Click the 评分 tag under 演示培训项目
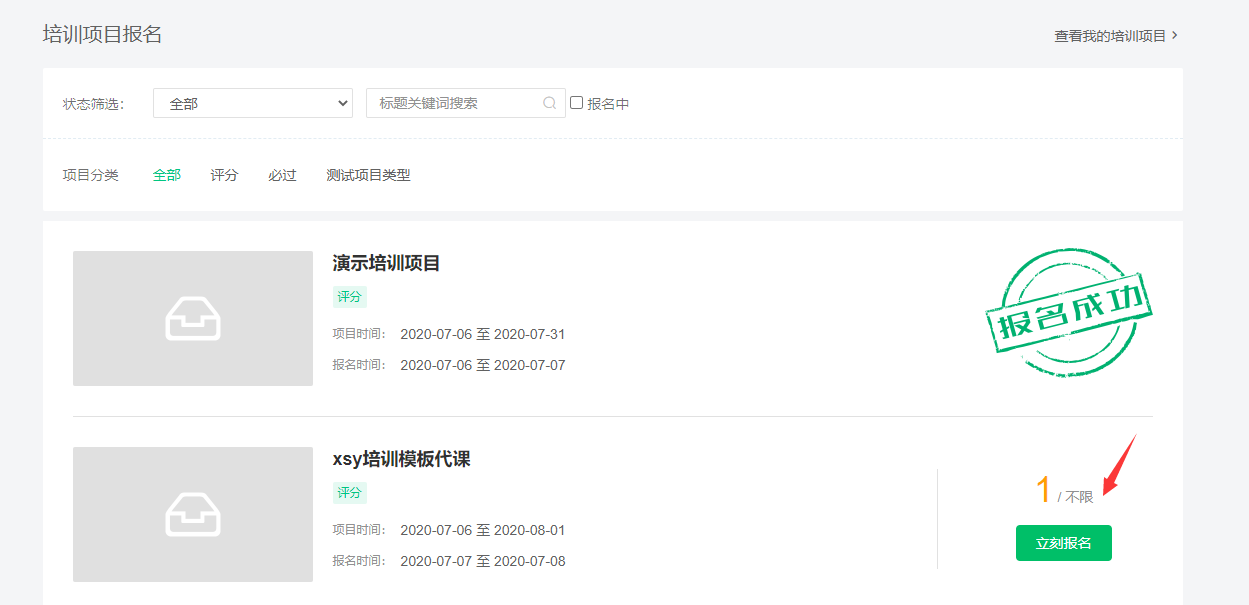Screen dimensions: 1249x605 (350, 297)
